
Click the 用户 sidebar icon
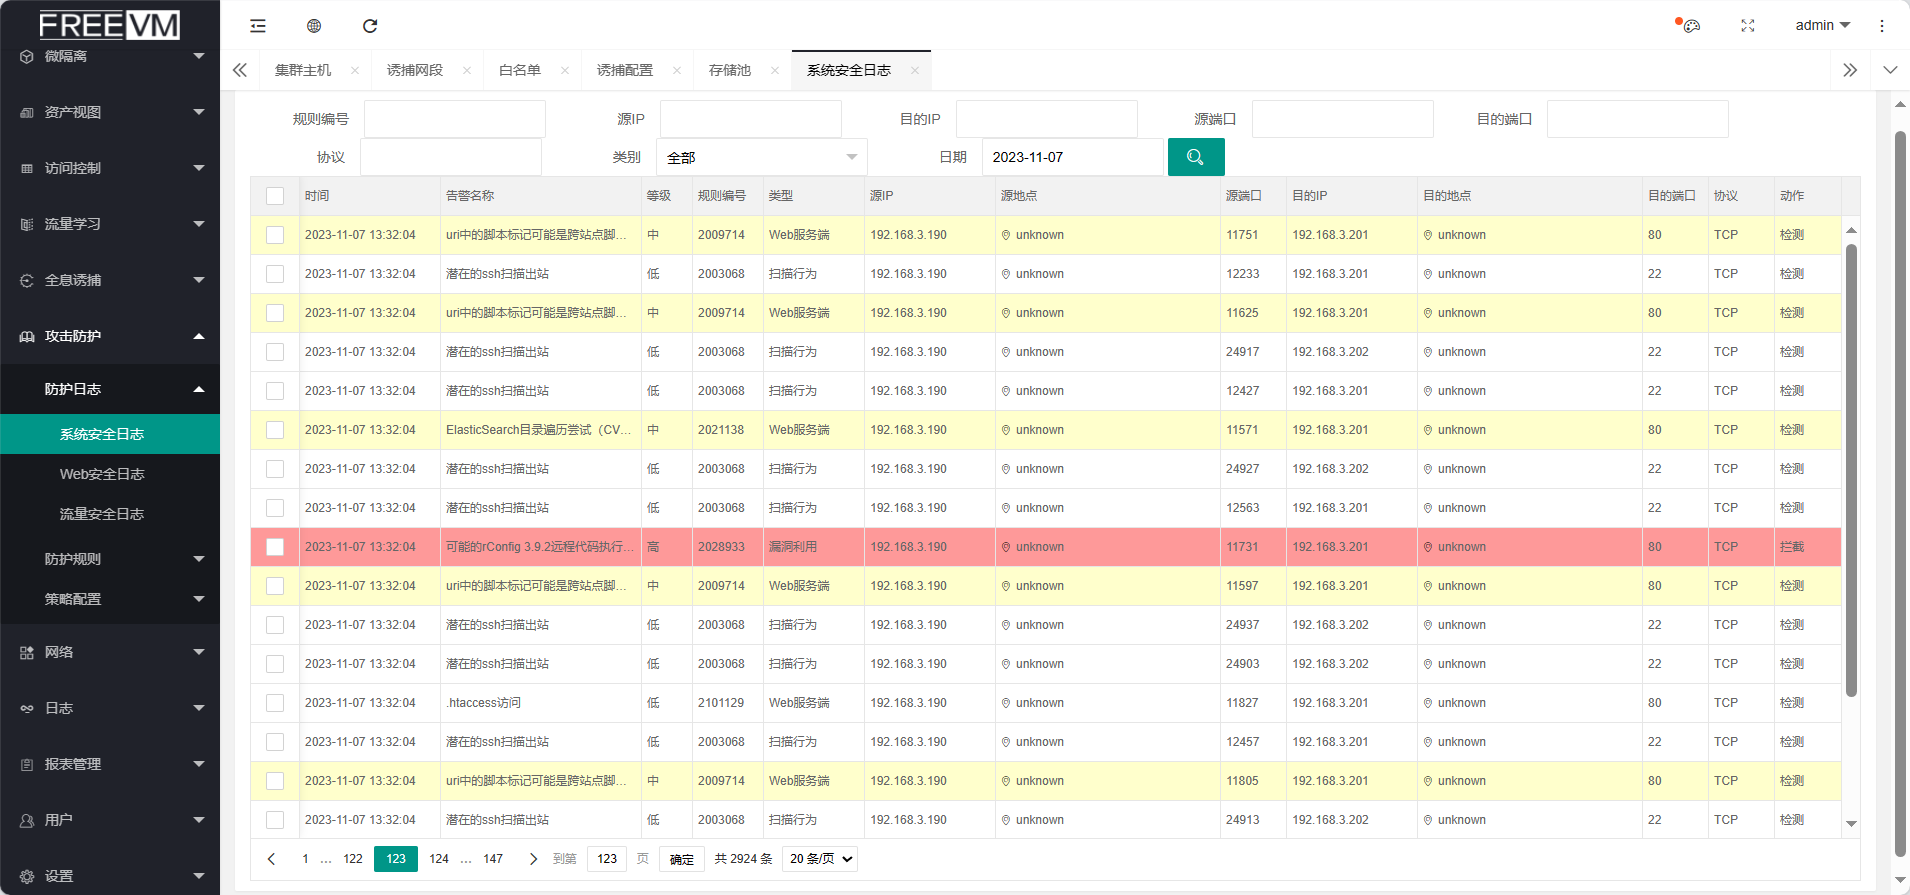(x=27, y=820)
